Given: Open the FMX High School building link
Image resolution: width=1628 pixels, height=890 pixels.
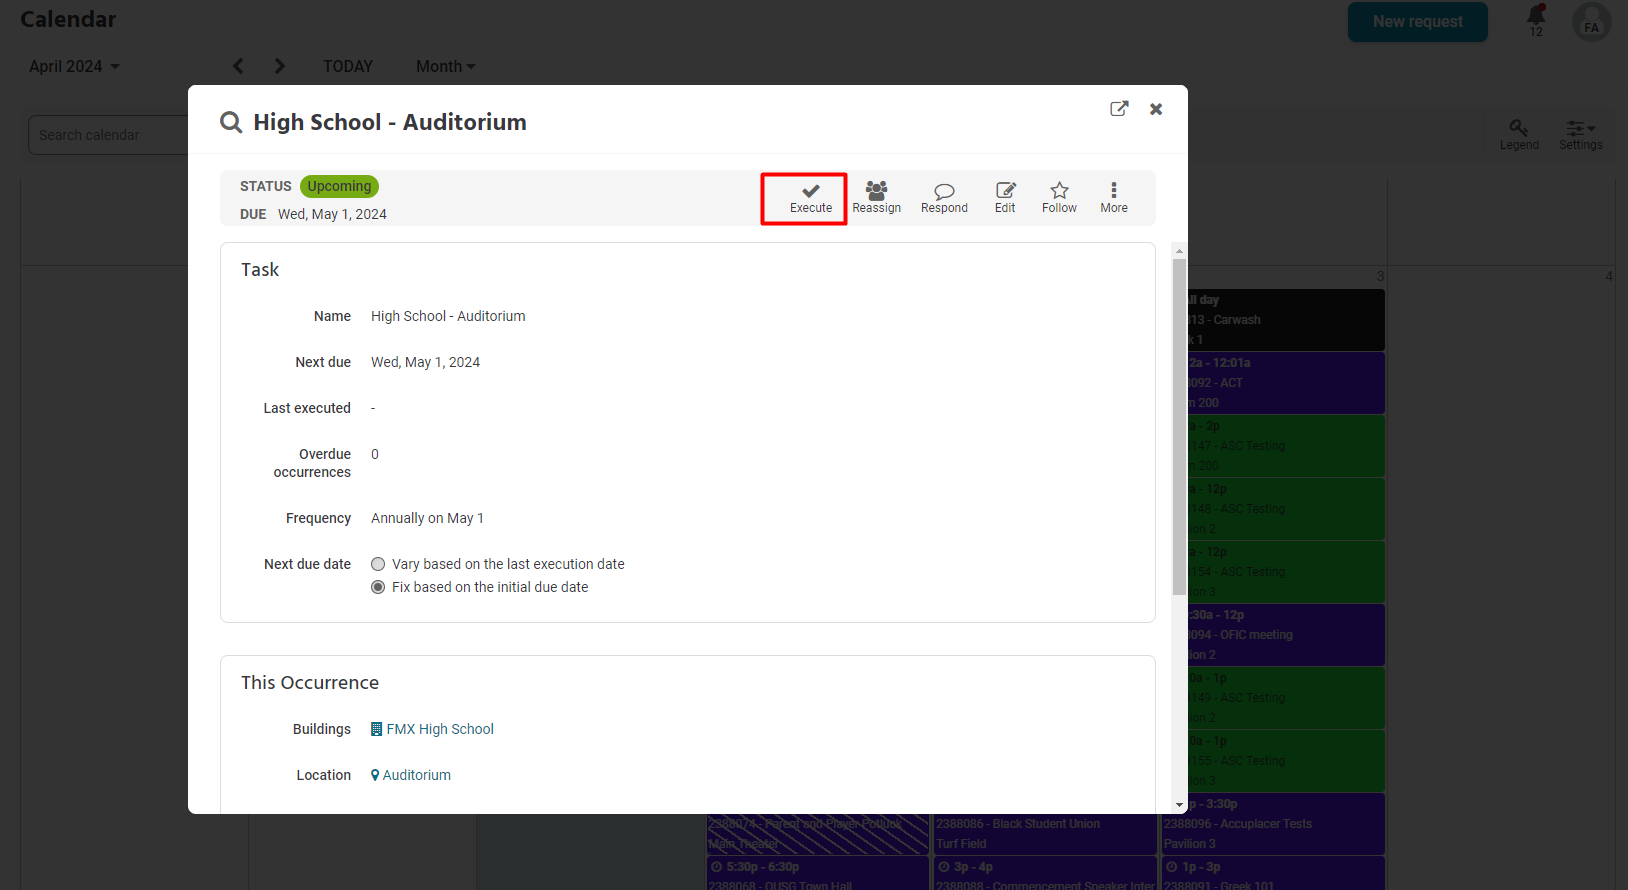Looking at the screenshot, I should pos(440,729).
